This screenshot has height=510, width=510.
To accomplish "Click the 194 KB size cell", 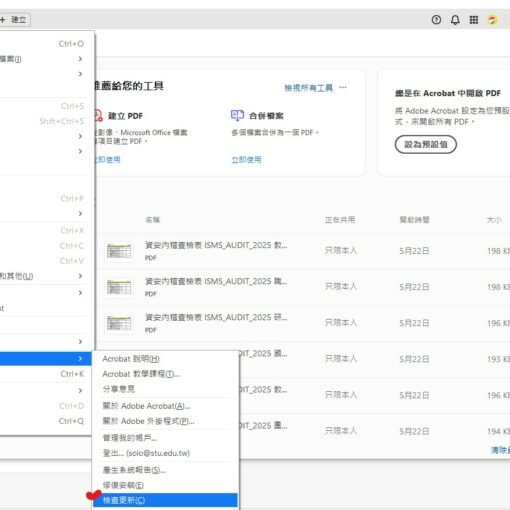I will (498, 431).
